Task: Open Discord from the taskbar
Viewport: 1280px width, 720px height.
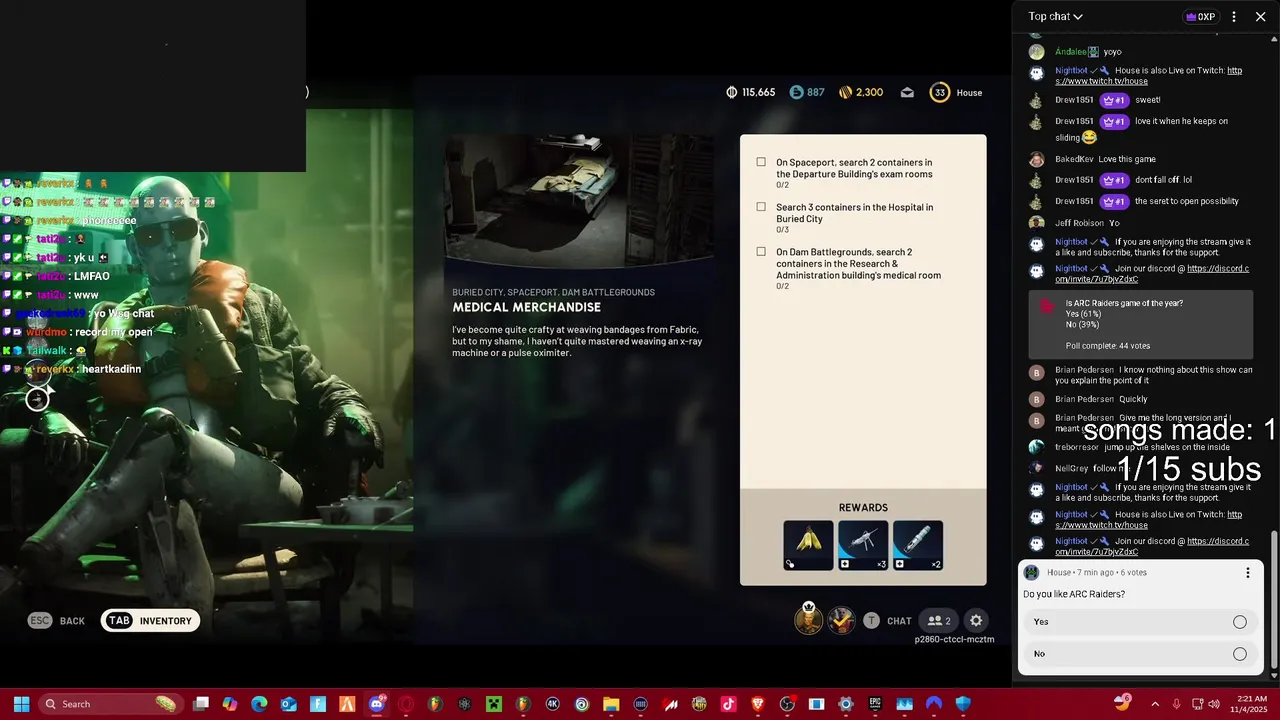Action: click(376, 704)
